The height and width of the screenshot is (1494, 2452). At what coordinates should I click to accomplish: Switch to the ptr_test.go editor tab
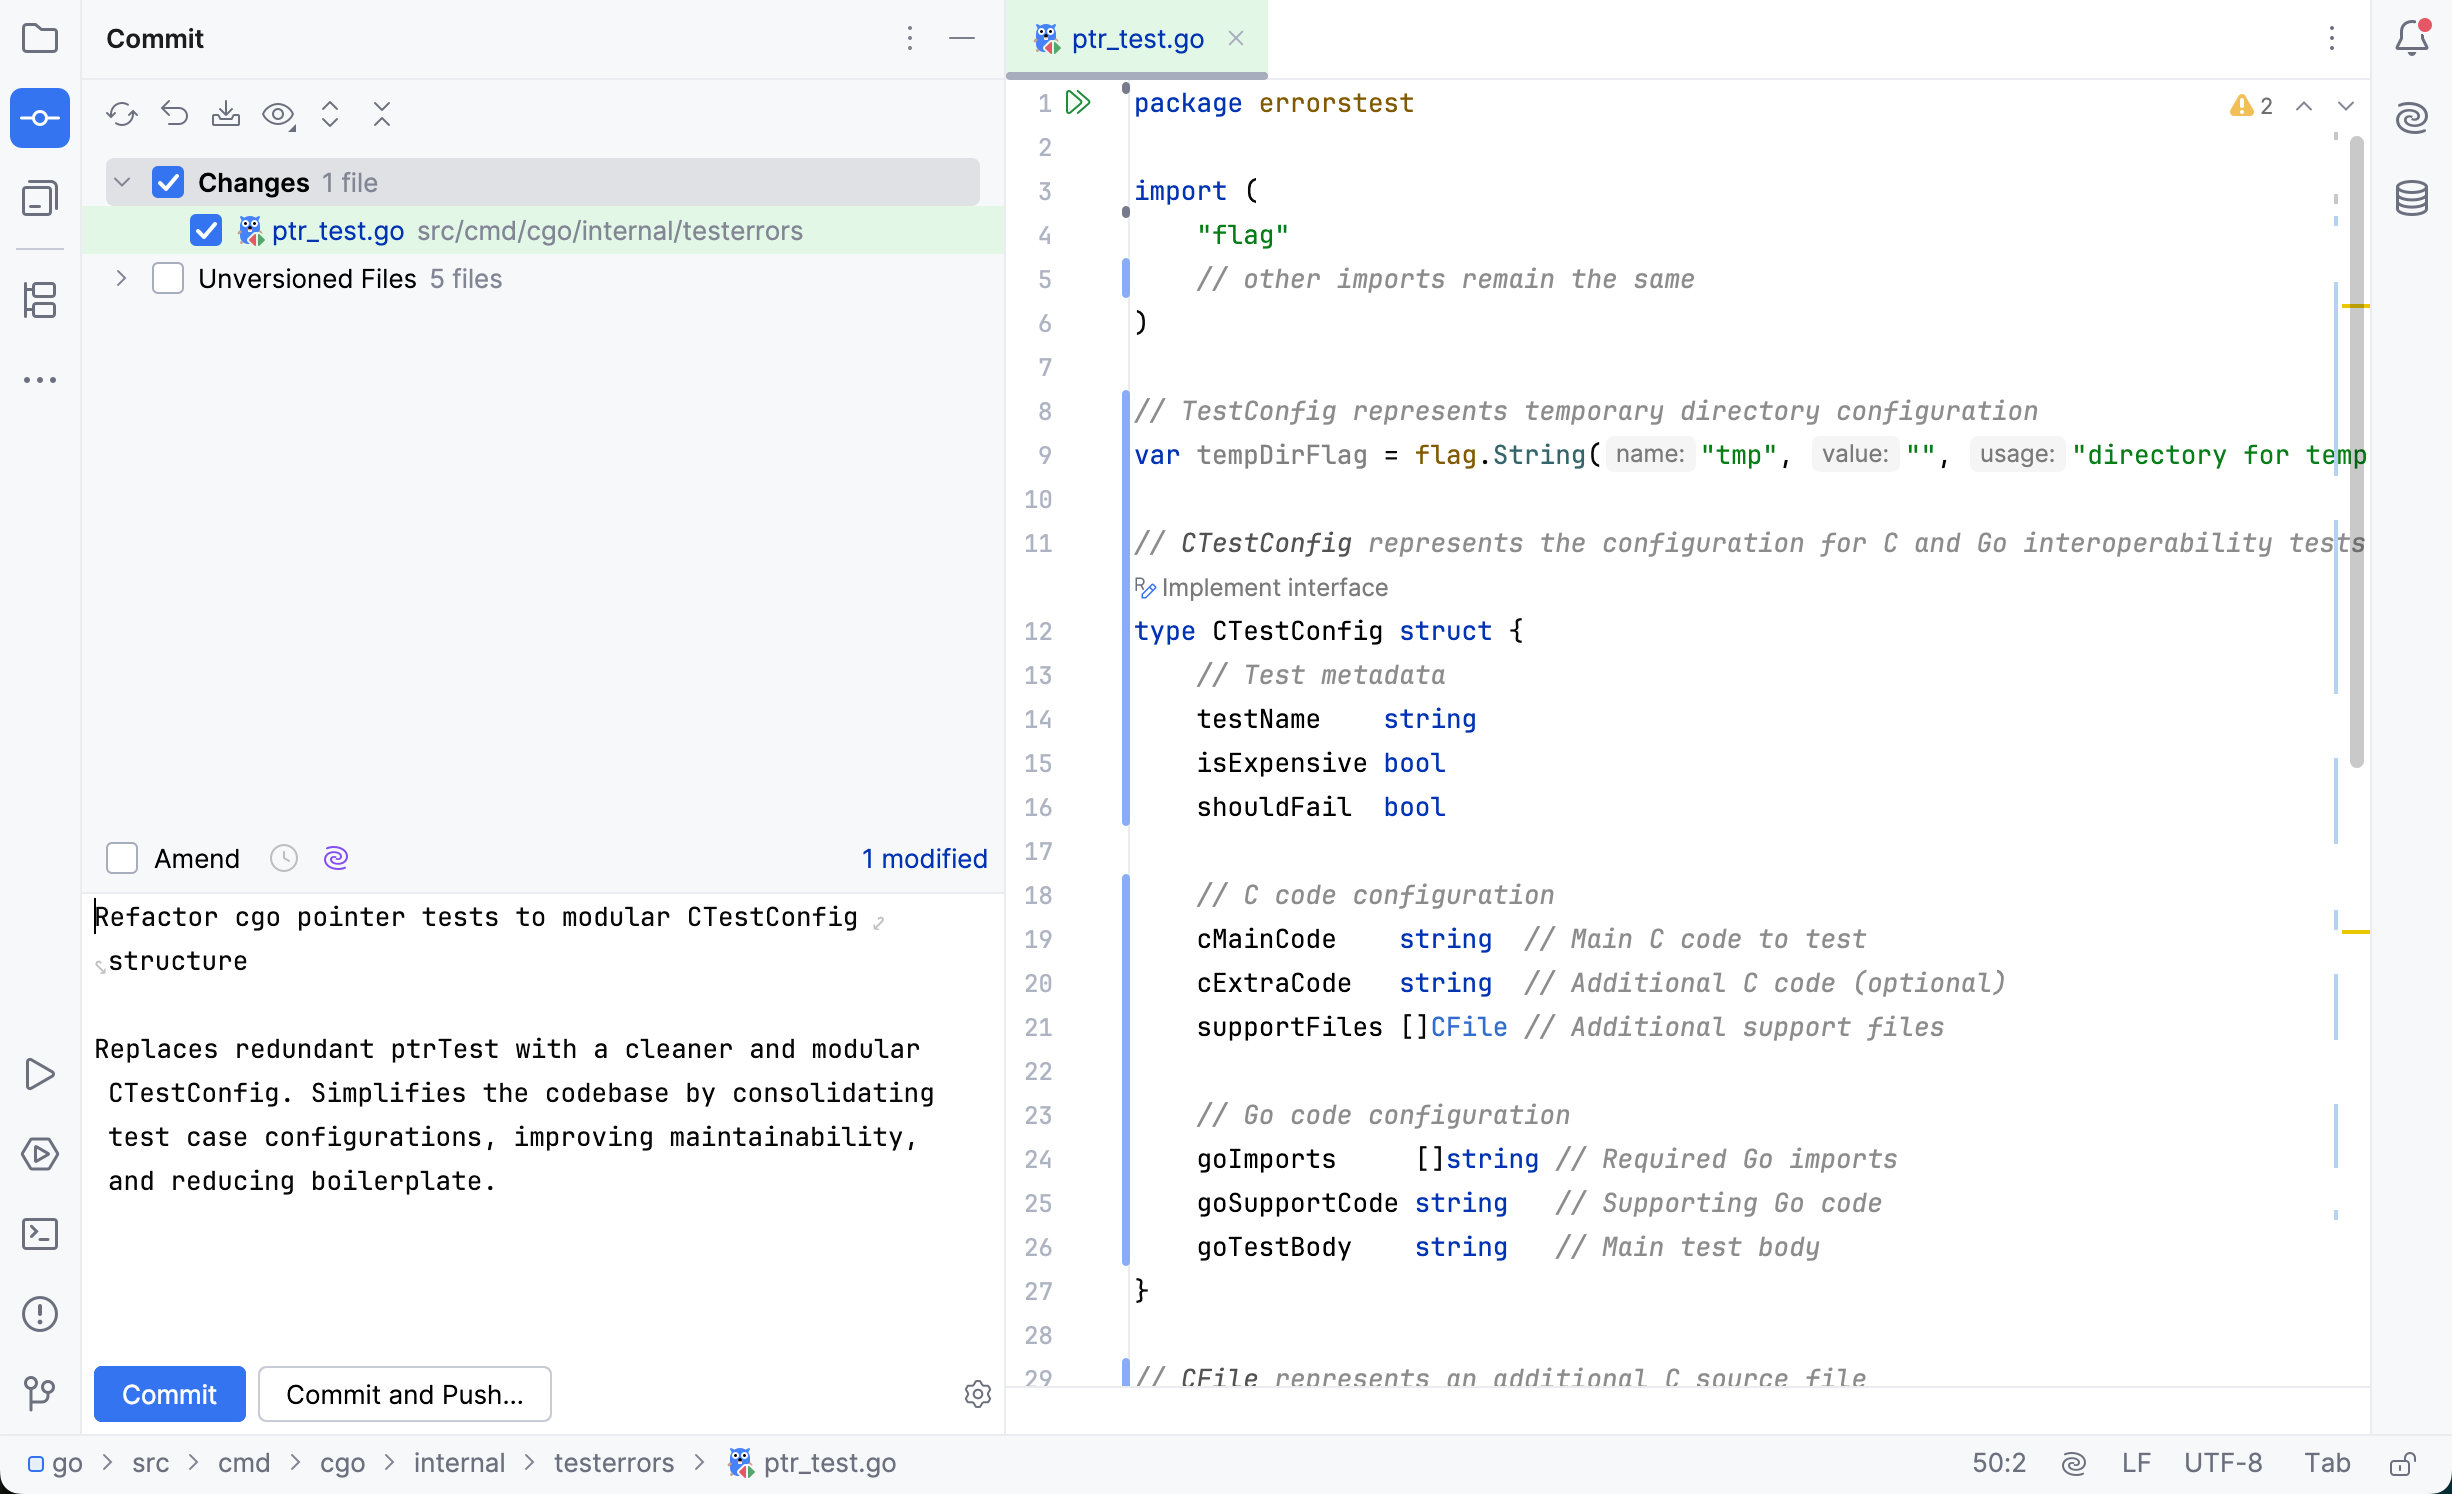click(1137, 39)
